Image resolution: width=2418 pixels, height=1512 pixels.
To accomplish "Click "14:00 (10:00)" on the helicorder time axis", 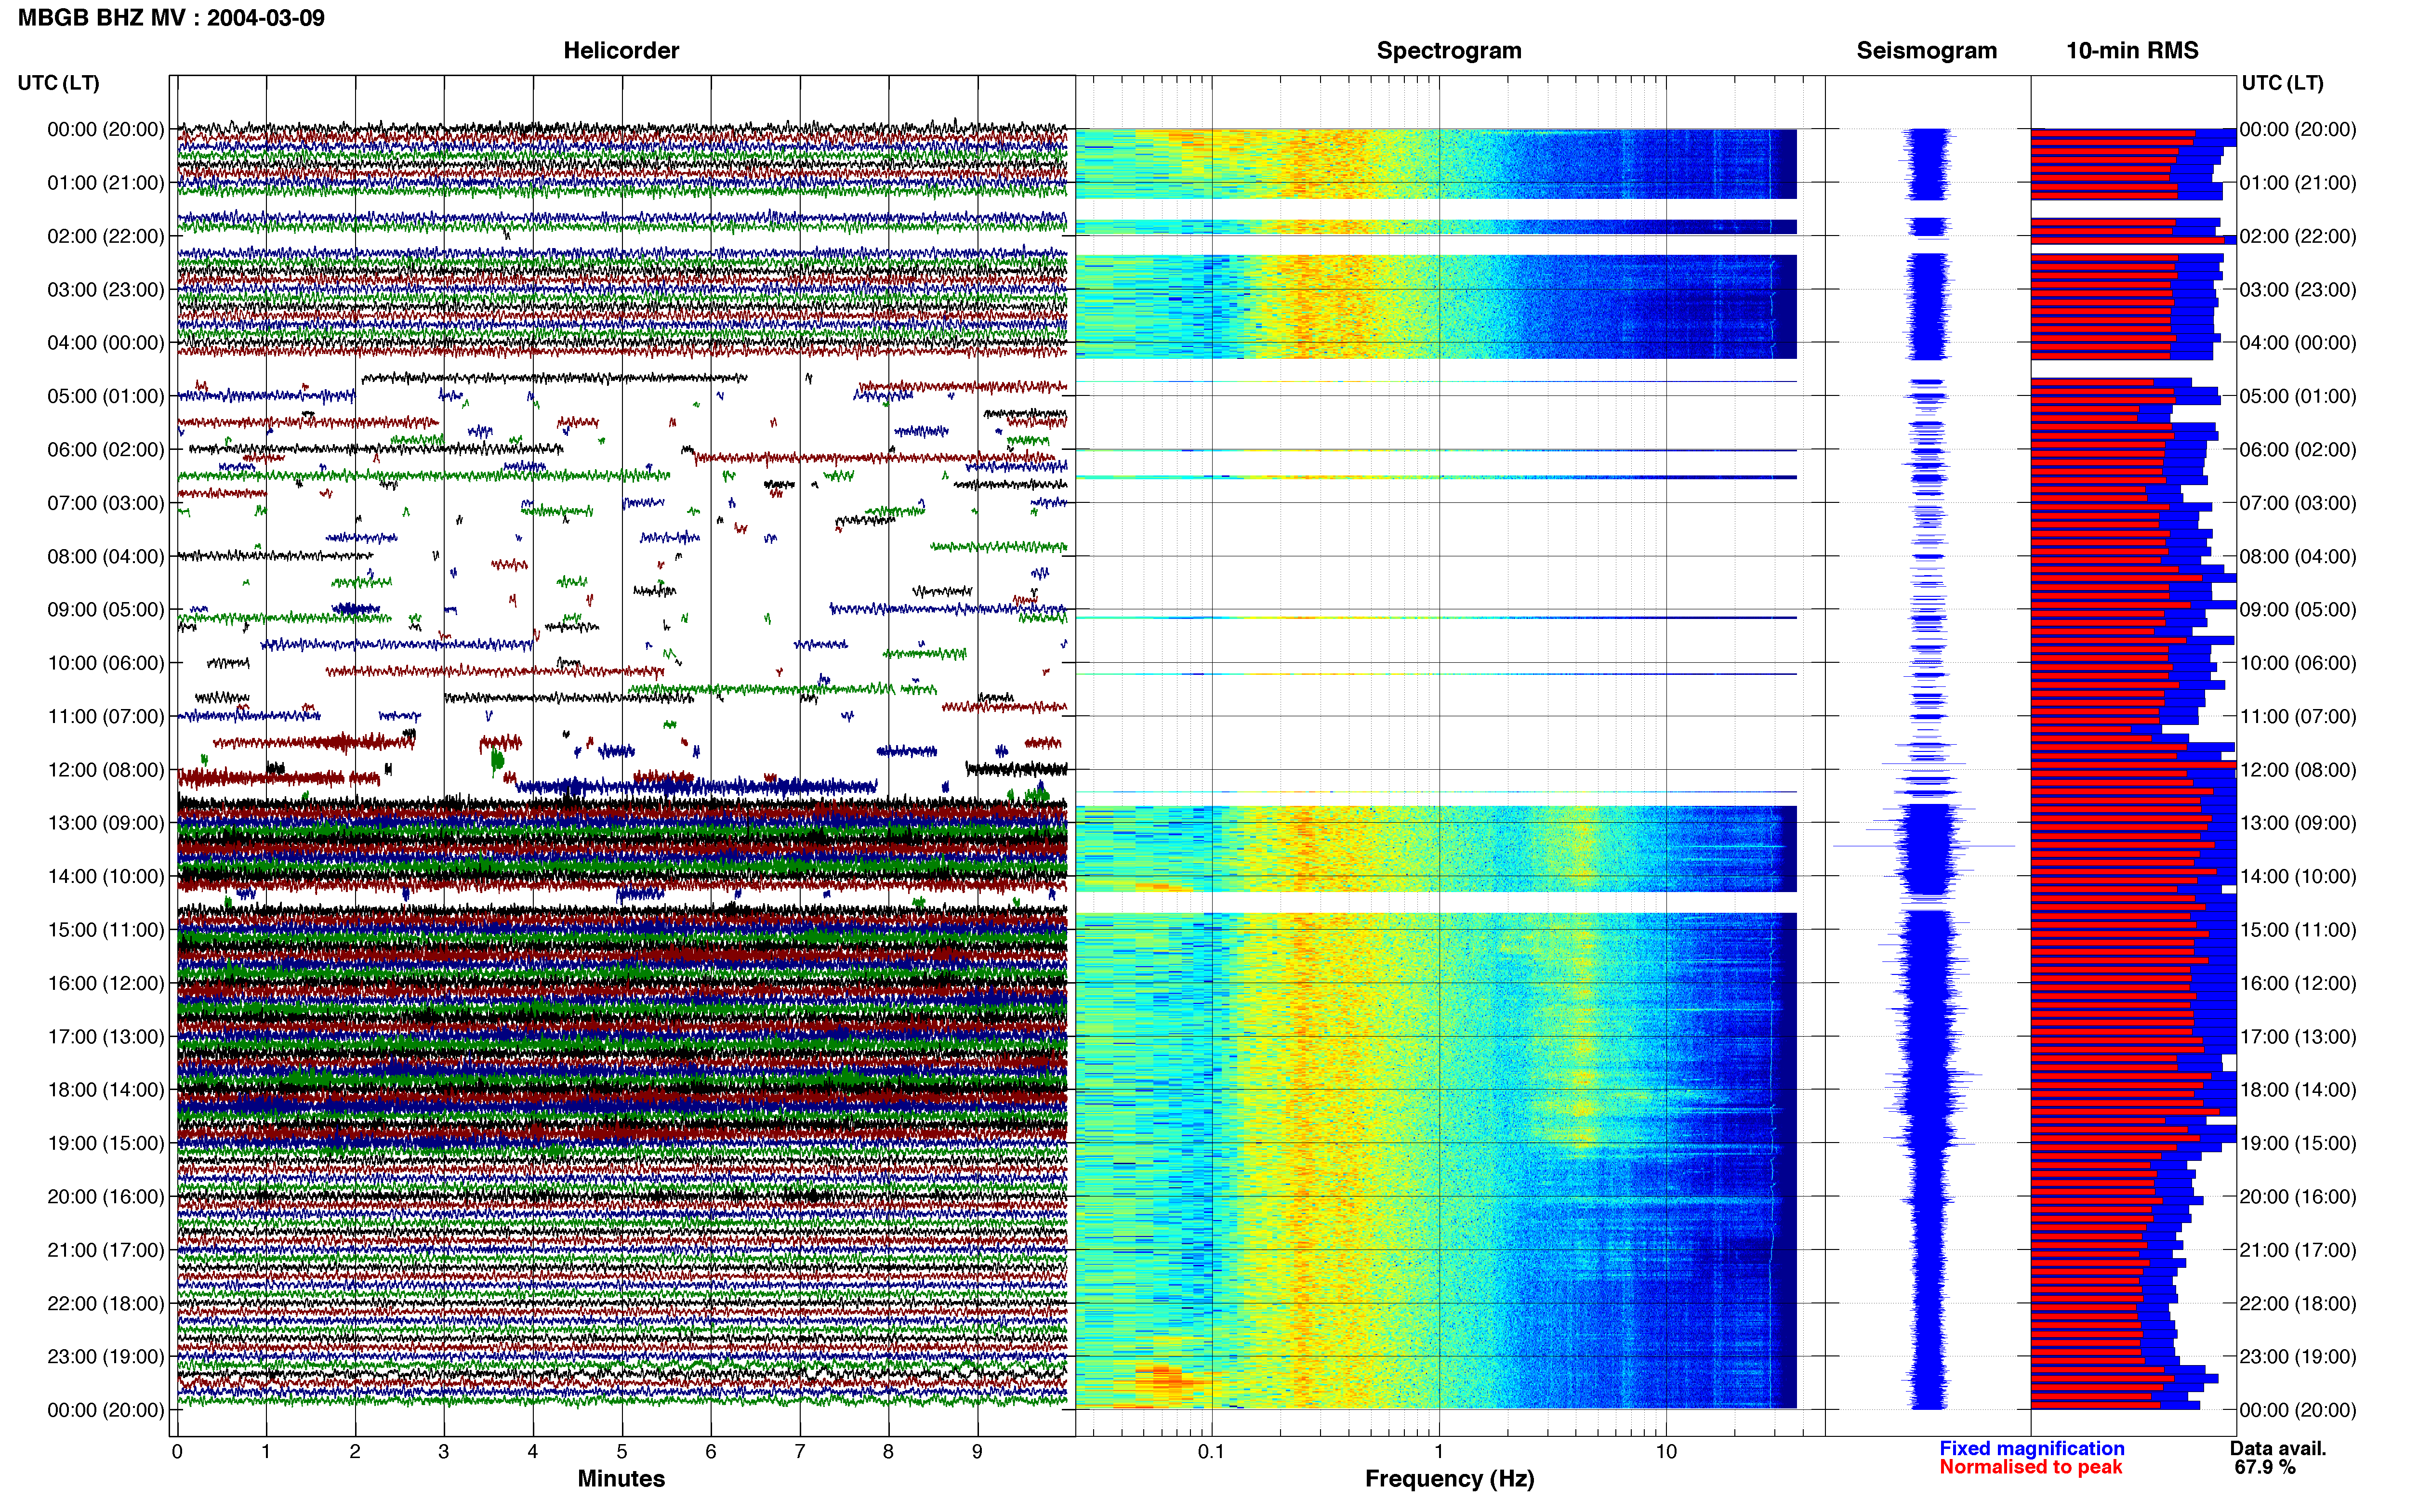I will [x=106, y=876].
